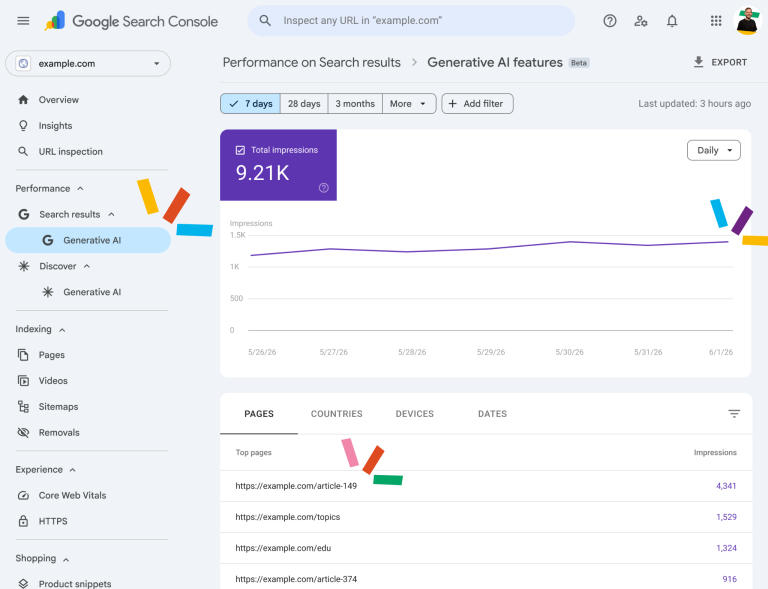This screenshot has height=589, width=768.
Task: Click the Product snippets layers icon
Action: tap(23, 584)
